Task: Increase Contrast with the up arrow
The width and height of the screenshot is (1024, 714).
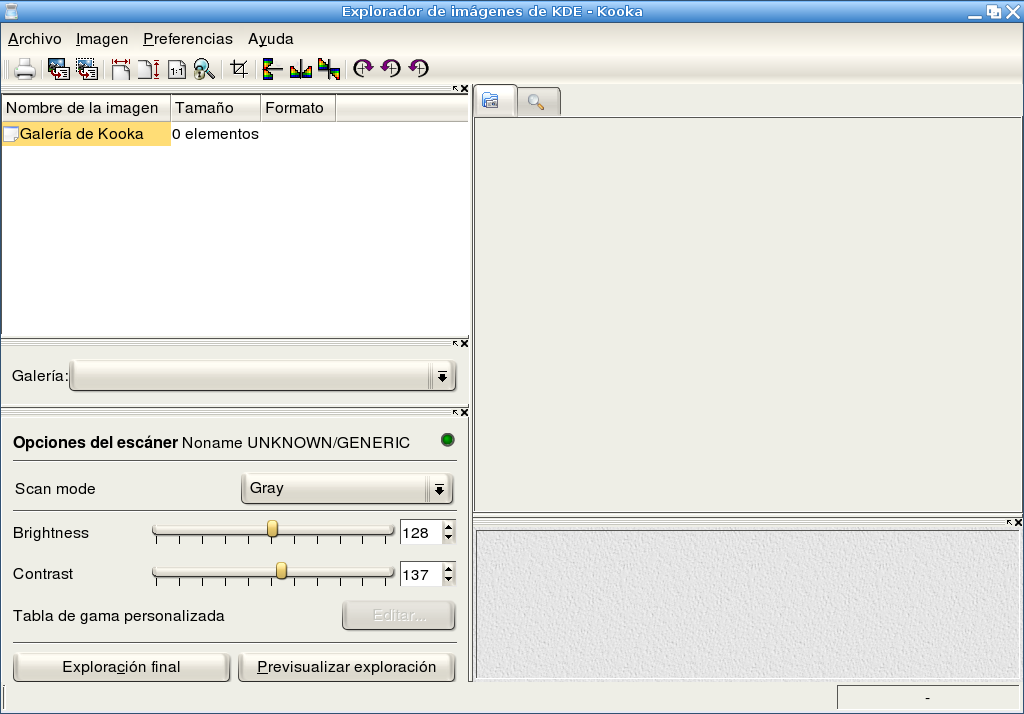Action: [x=448, y=569]
